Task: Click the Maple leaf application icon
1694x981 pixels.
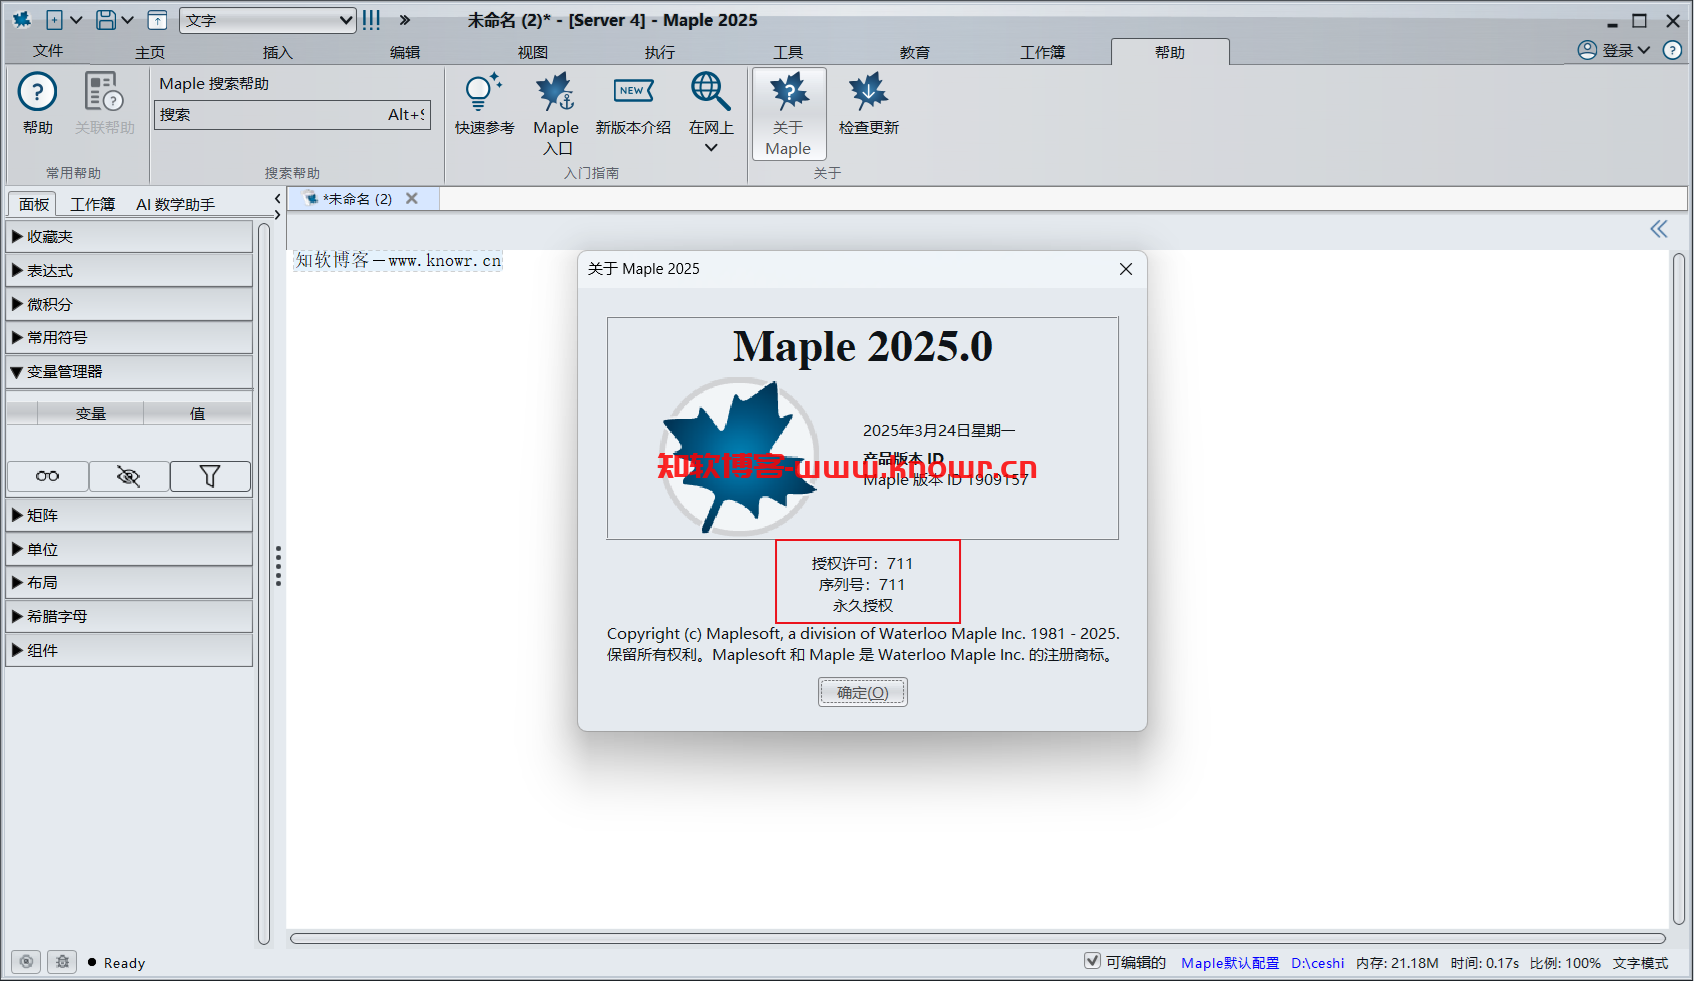Action: click(x=21, y=20)
